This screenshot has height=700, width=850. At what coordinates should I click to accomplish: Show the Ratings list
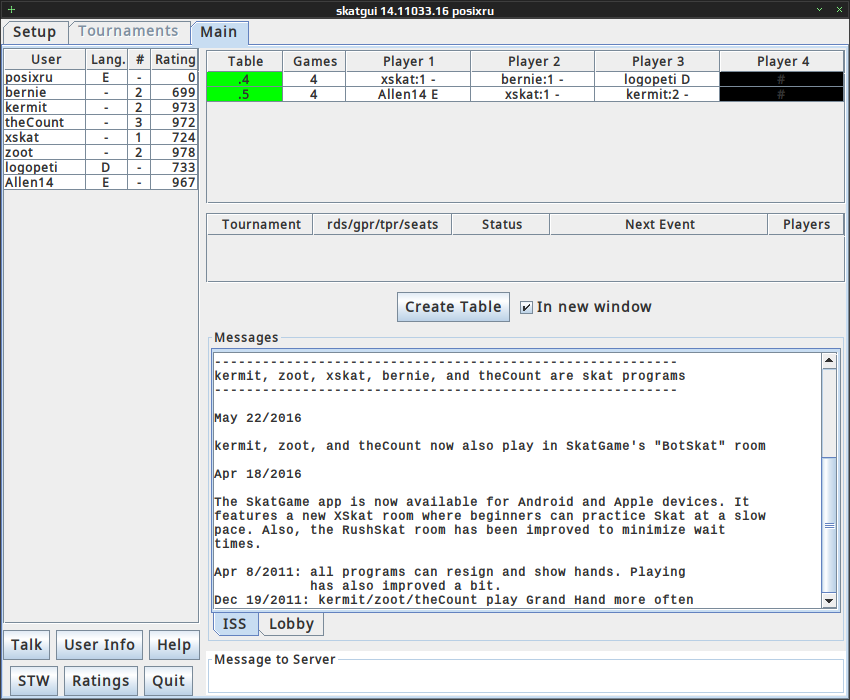click(x=101, y=680)
